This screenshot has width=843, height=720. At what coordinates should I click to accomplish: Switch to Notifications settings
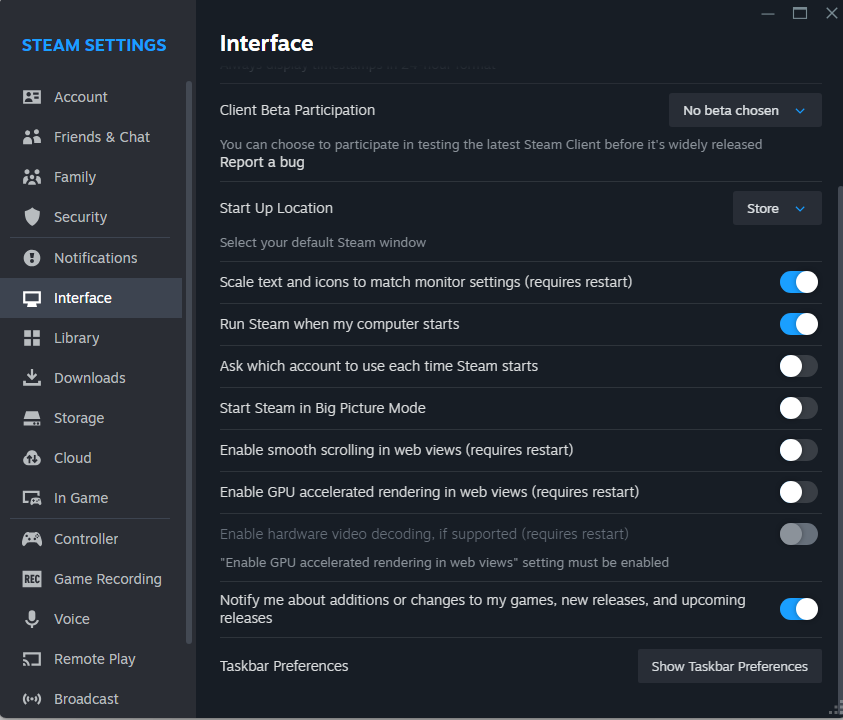[x=91, y=258]
